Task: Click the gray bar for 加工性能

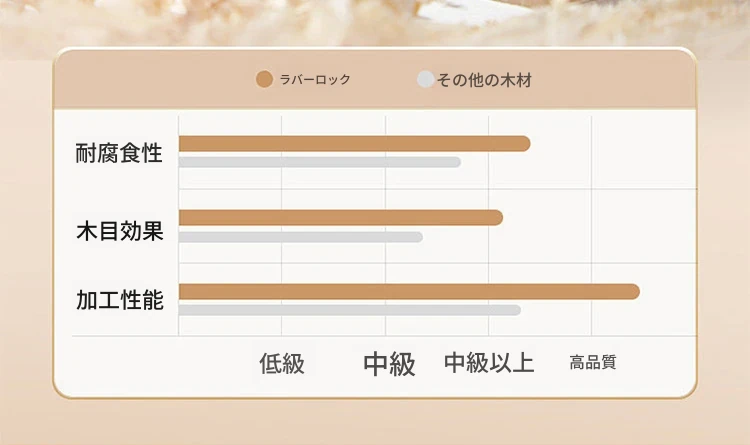Action: click(350, 310)
